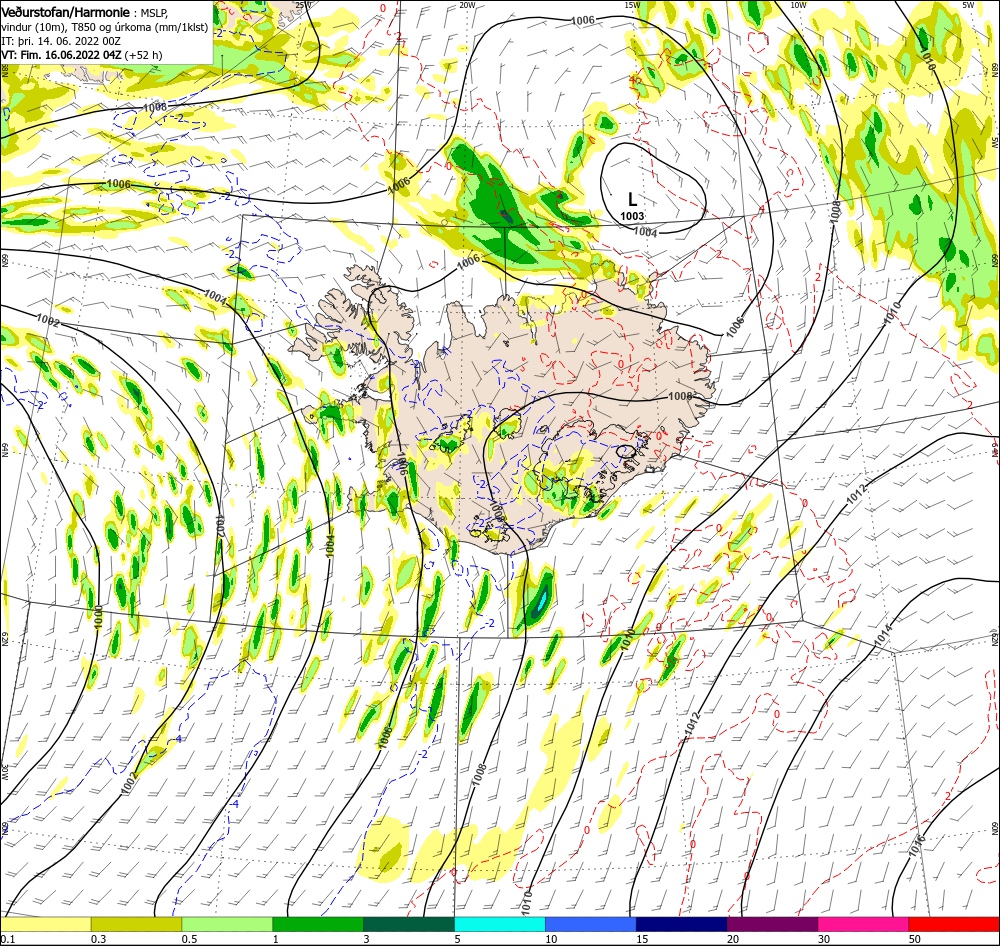
Task: Click the purple 20–30 legend swatch
Action: coord(772,924)
